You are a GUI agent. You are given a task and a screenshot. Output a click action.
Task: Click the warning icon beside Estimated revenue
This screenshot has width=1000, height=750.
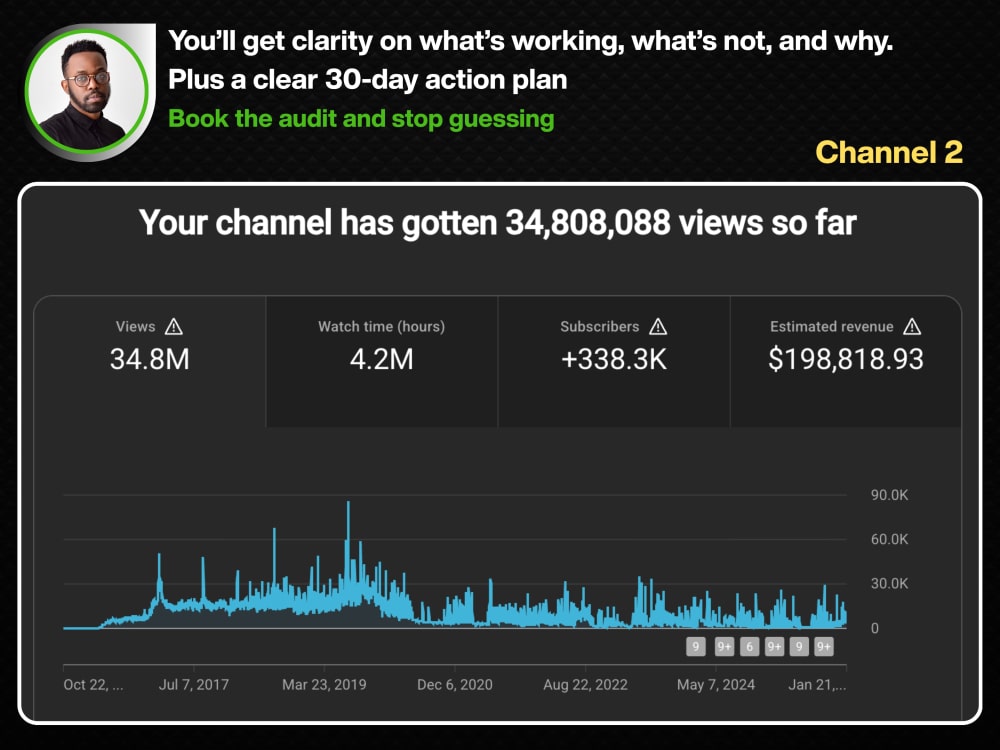[912, 327]
